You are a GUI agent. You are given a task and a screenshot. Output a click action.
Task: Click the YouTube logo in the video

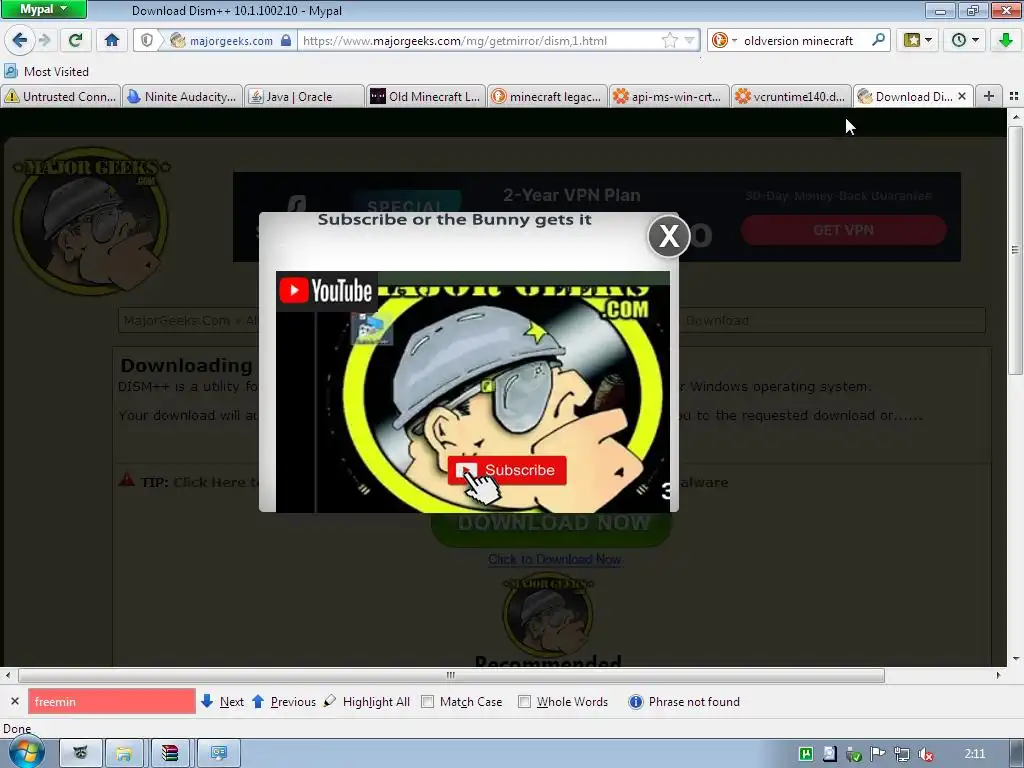[x=326, y=291]
